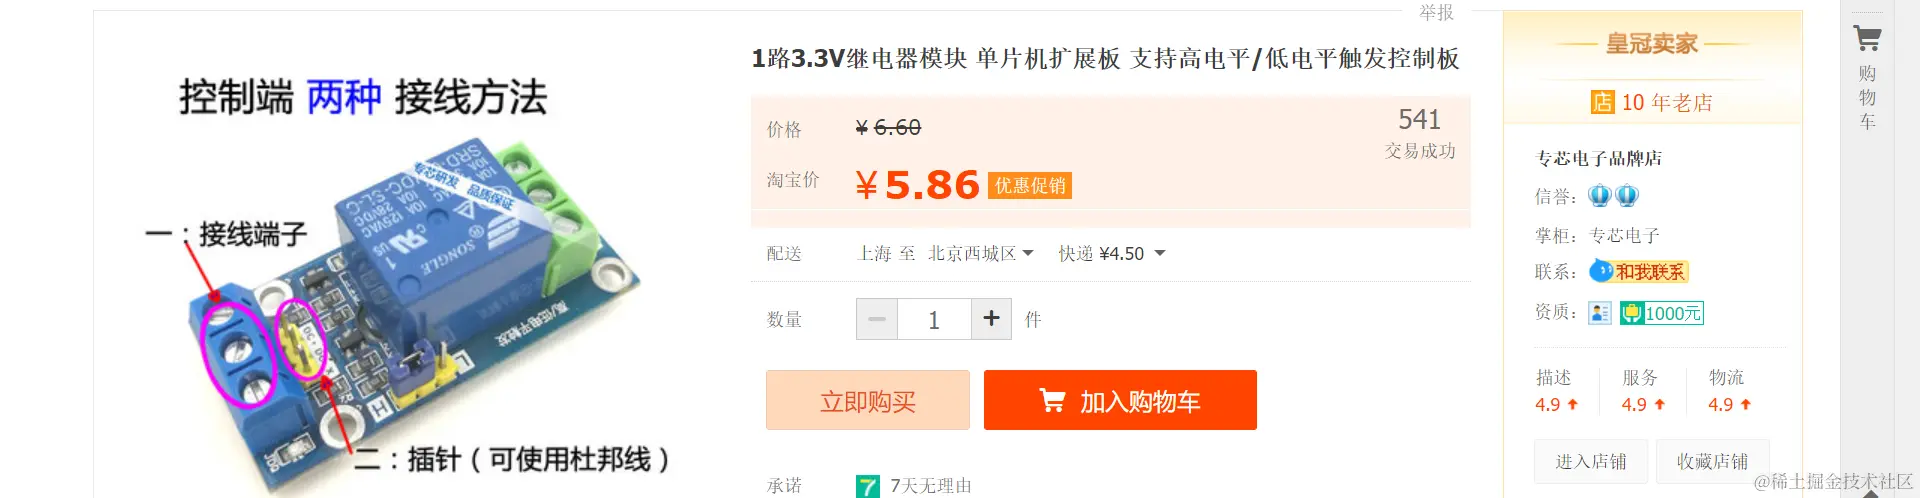The height and width of the screenshot is (498, 1920).
Task: Click the 立即购买 buy now button
Action: (868, 400)
